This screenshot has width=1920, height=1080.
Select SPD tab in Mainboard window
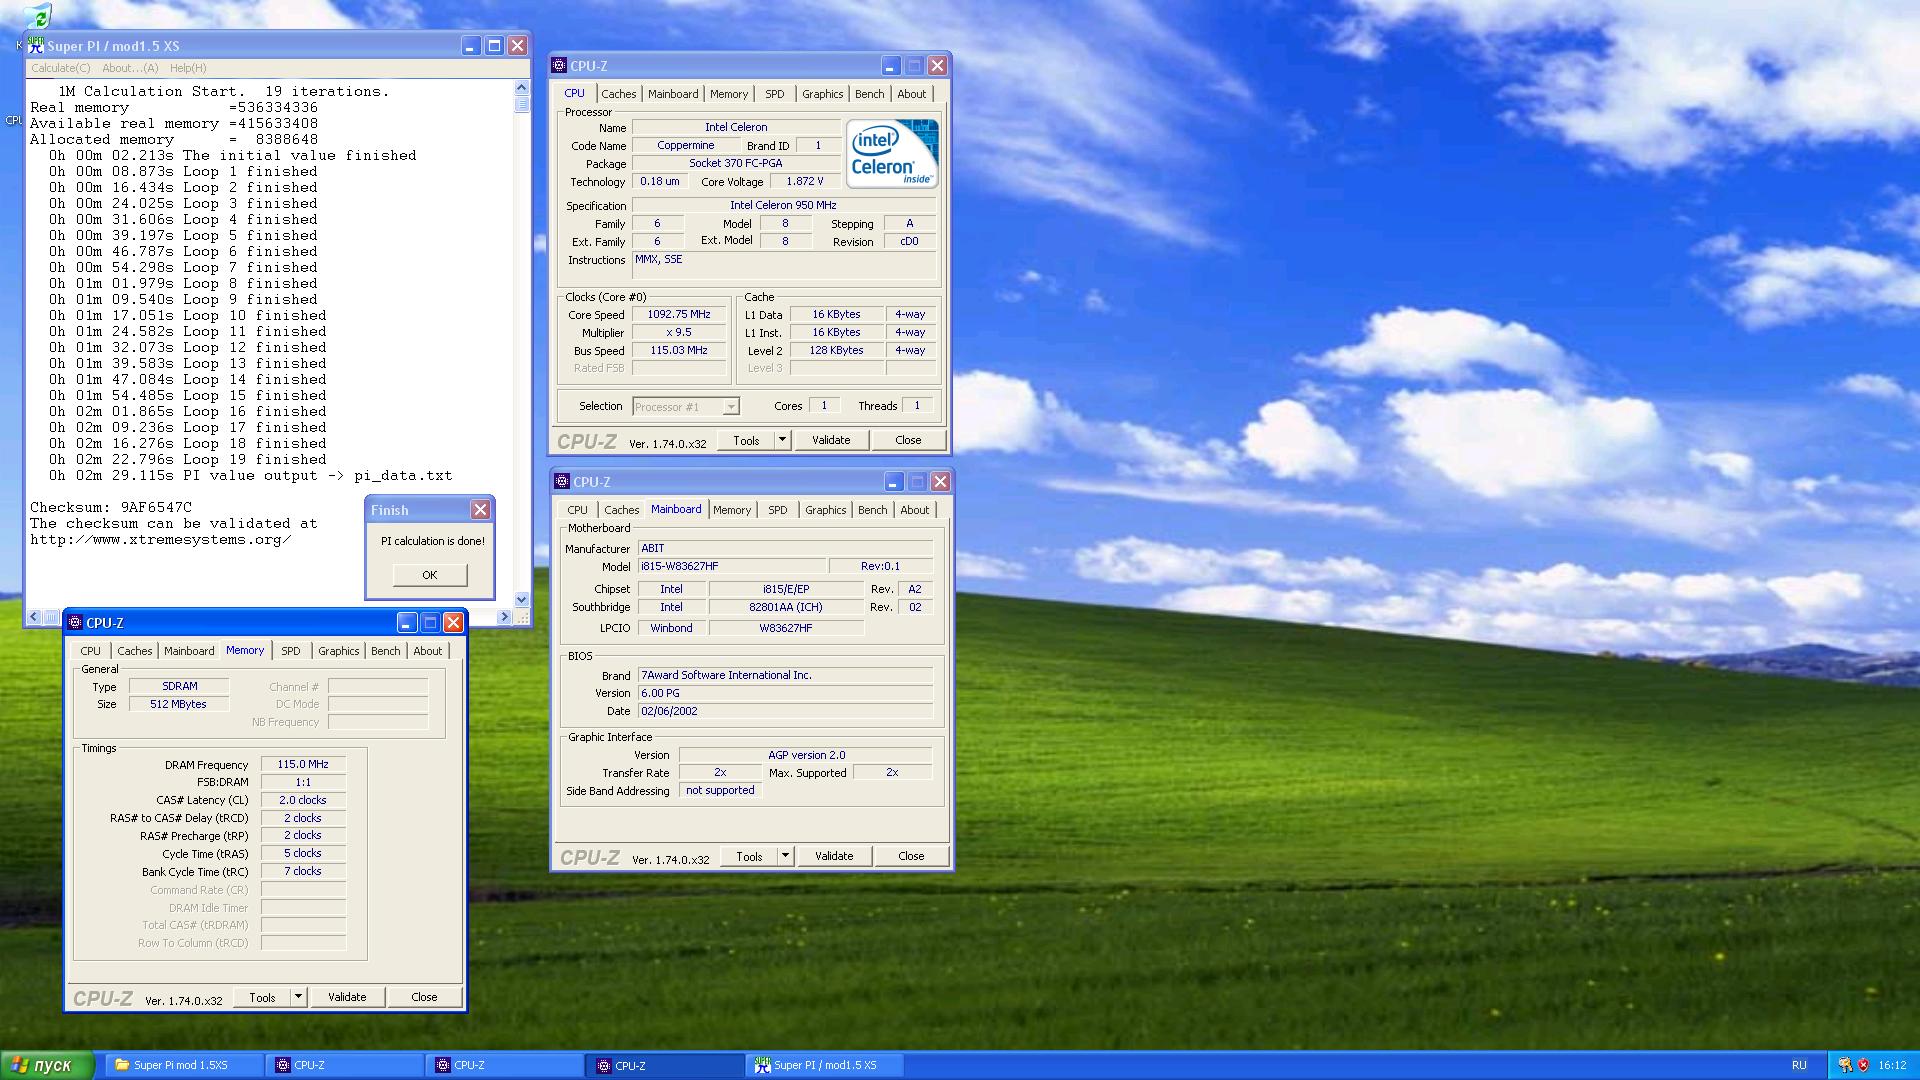click(777, 510)
